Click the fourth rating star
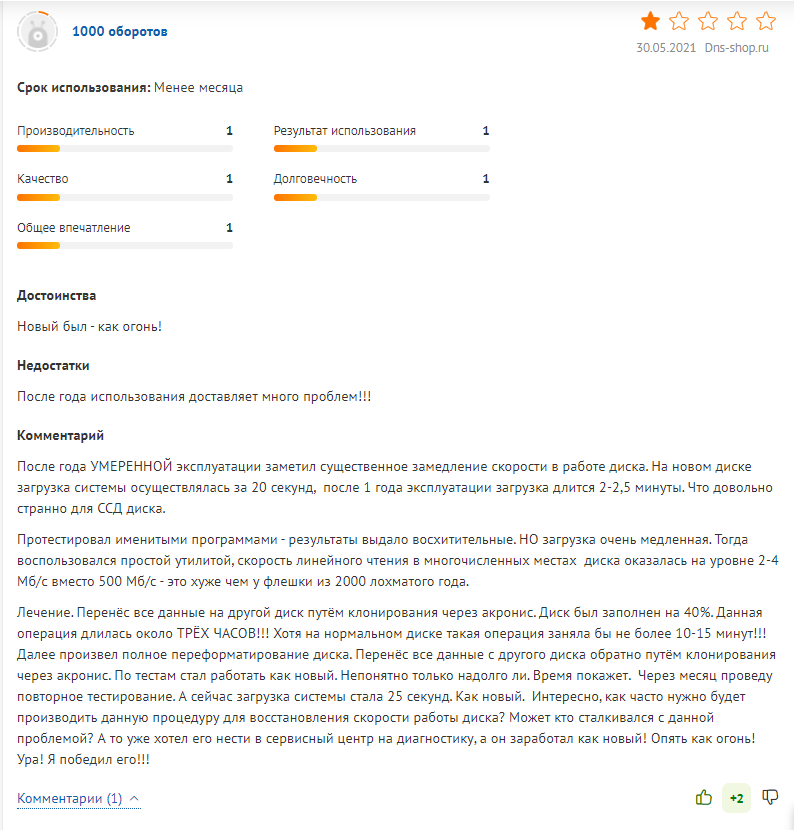Viewport: 796px width, 830px height. (737, 21)
